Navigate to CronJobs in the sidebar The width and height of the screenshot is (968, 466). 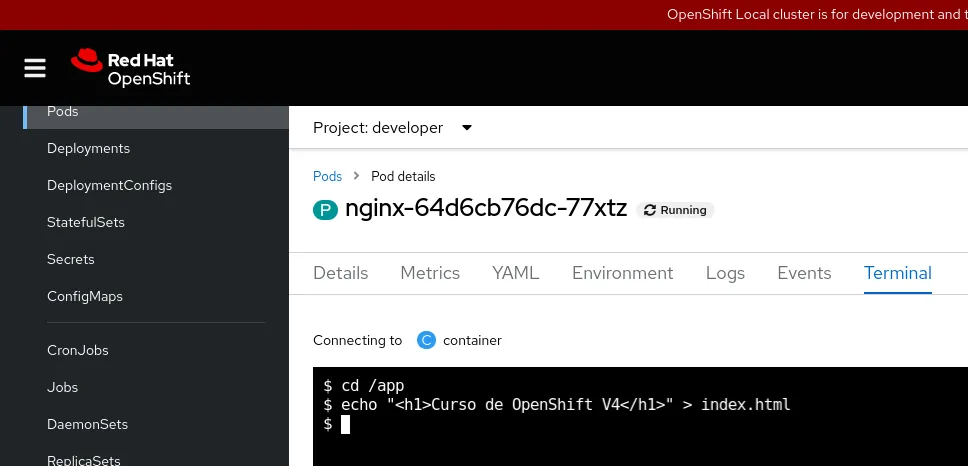click(x=77, y=350)
